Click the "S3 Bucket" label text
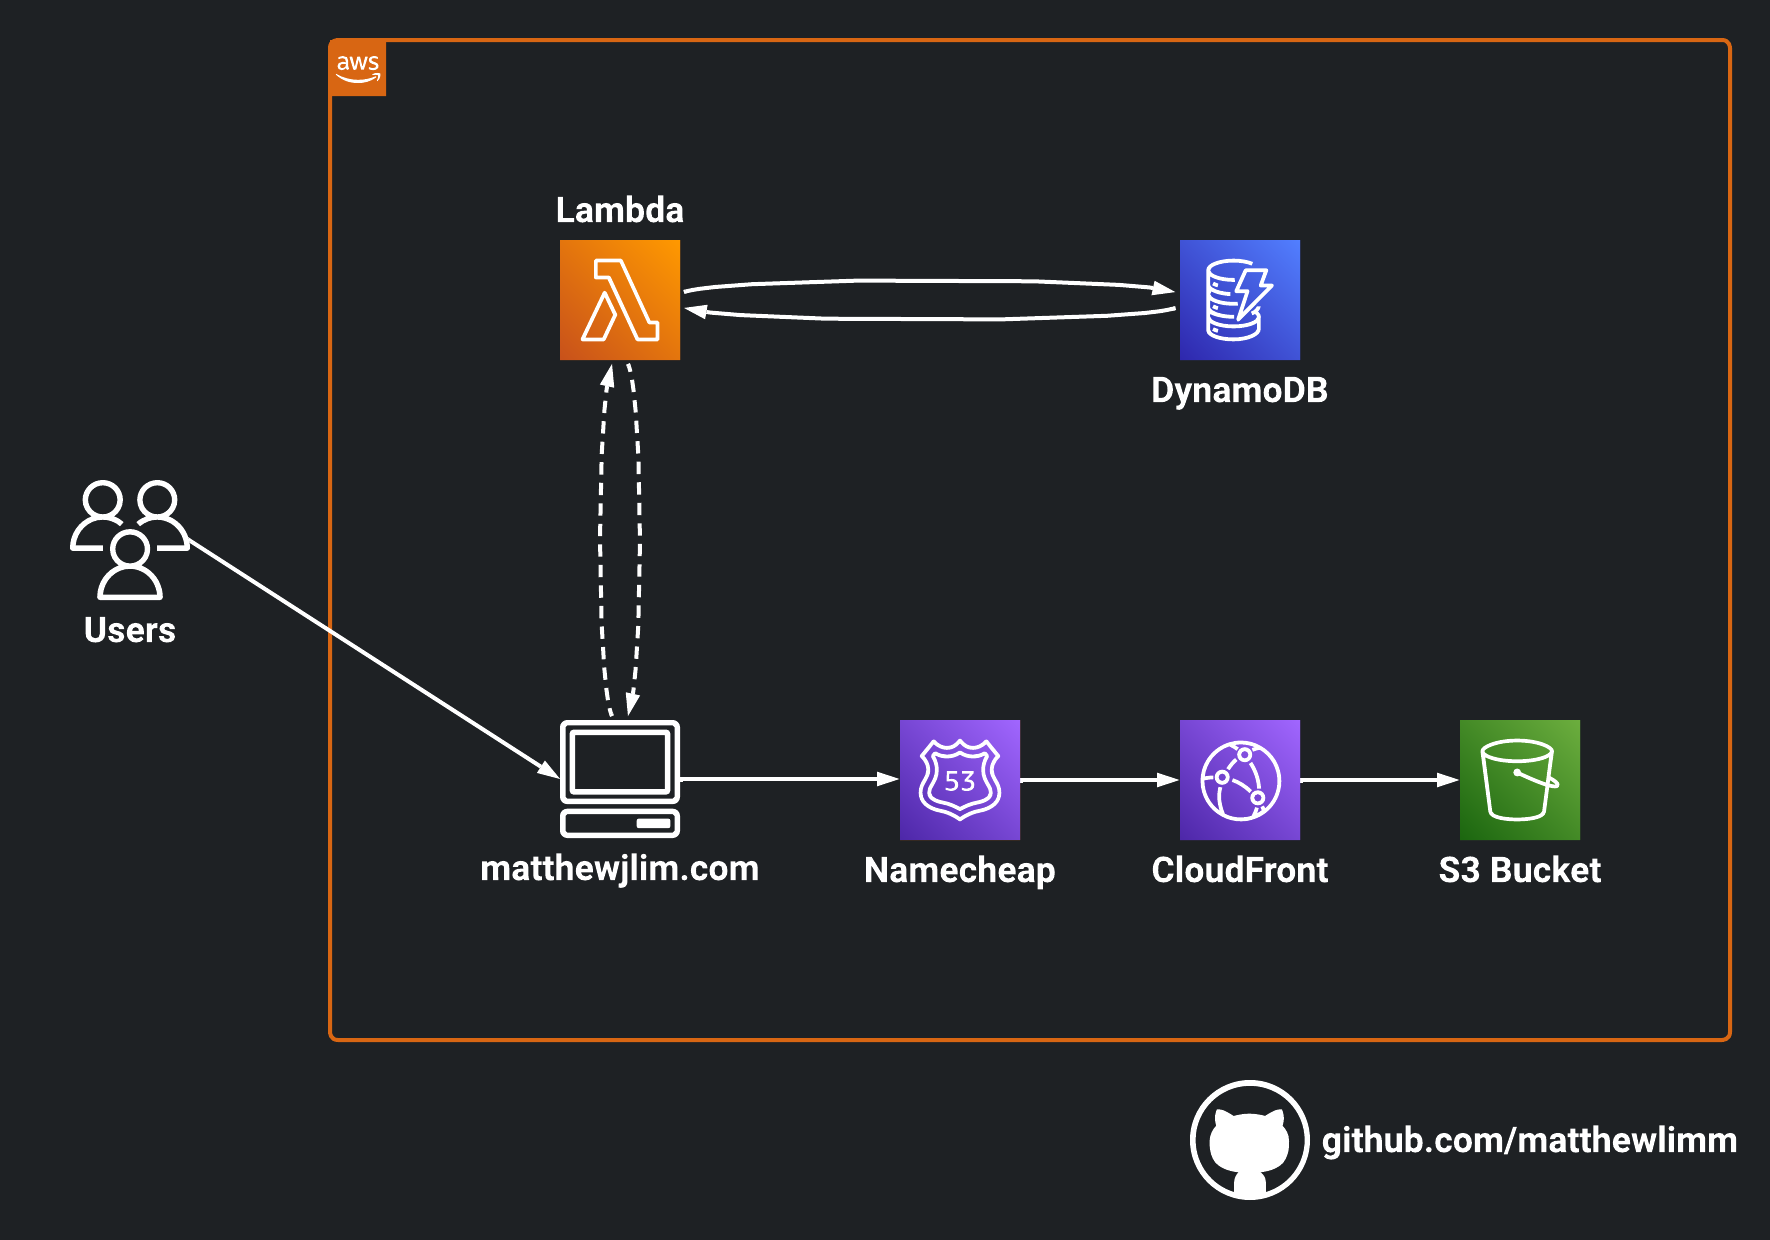The height and width of the screenshot is (1240, 1770). click(1520, 870)
